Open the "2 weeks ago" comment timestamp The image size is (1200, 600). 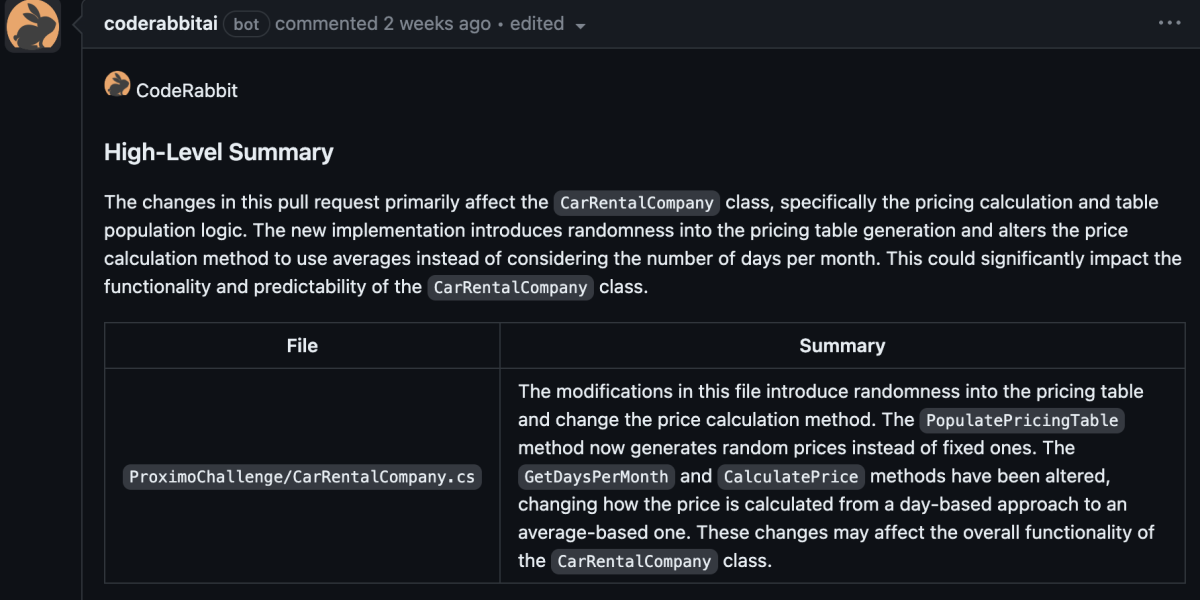[437, 23]
